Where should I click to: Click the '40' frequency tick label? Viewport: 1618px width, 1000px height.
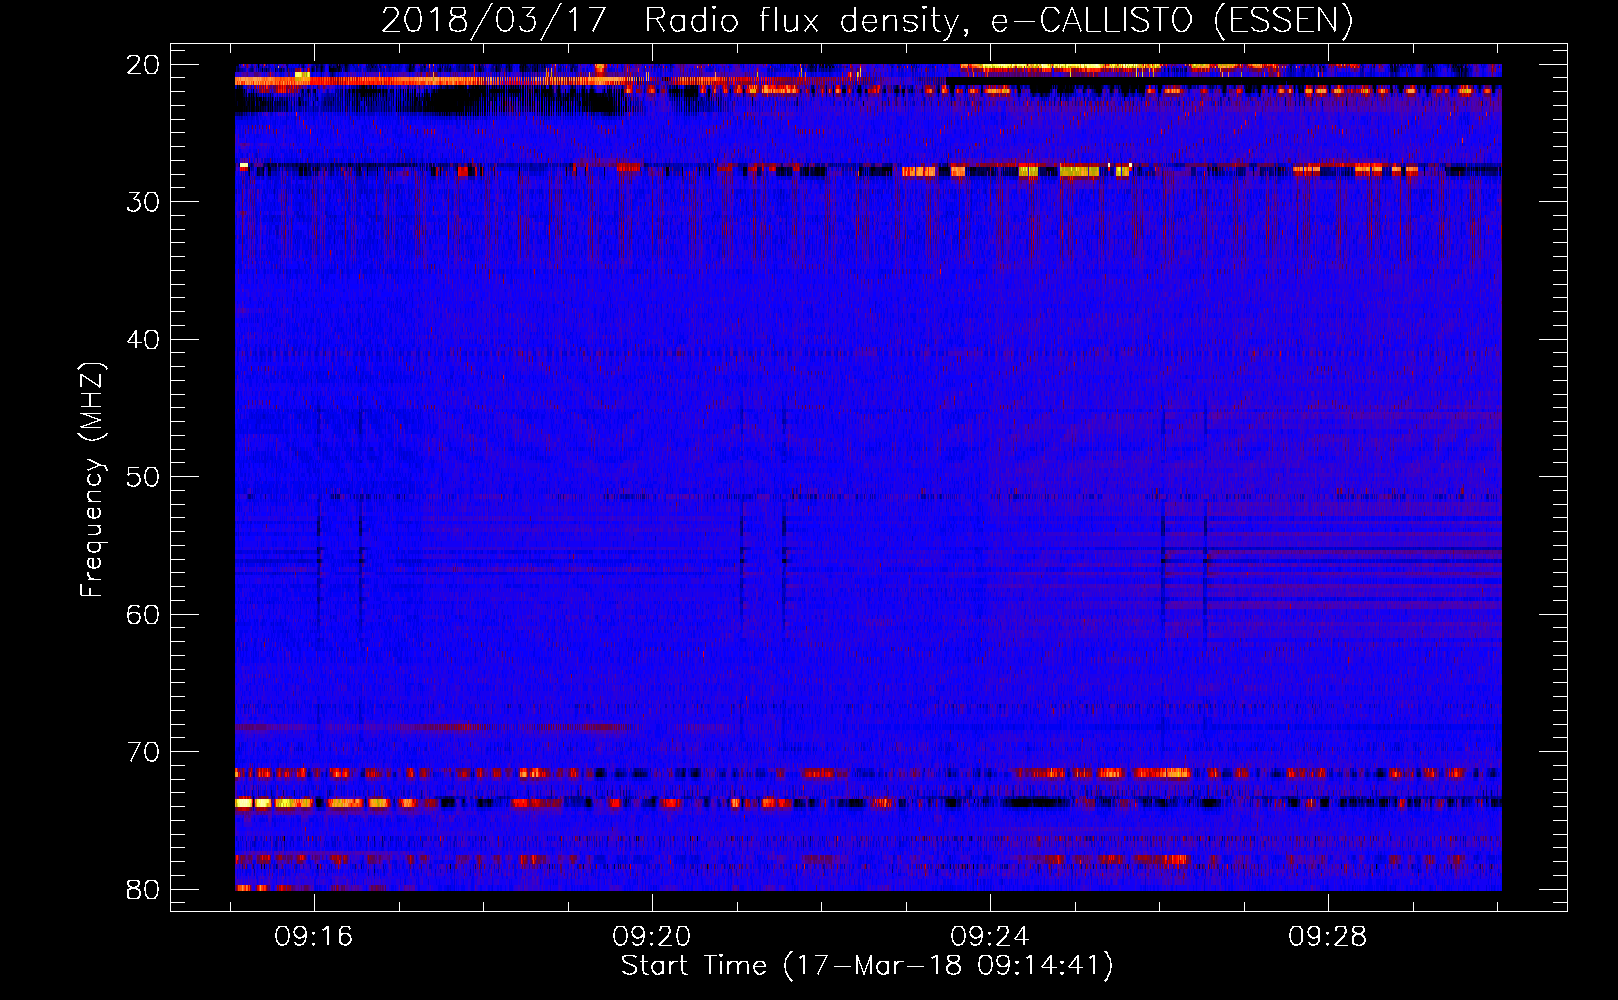[x=143, y=340]
